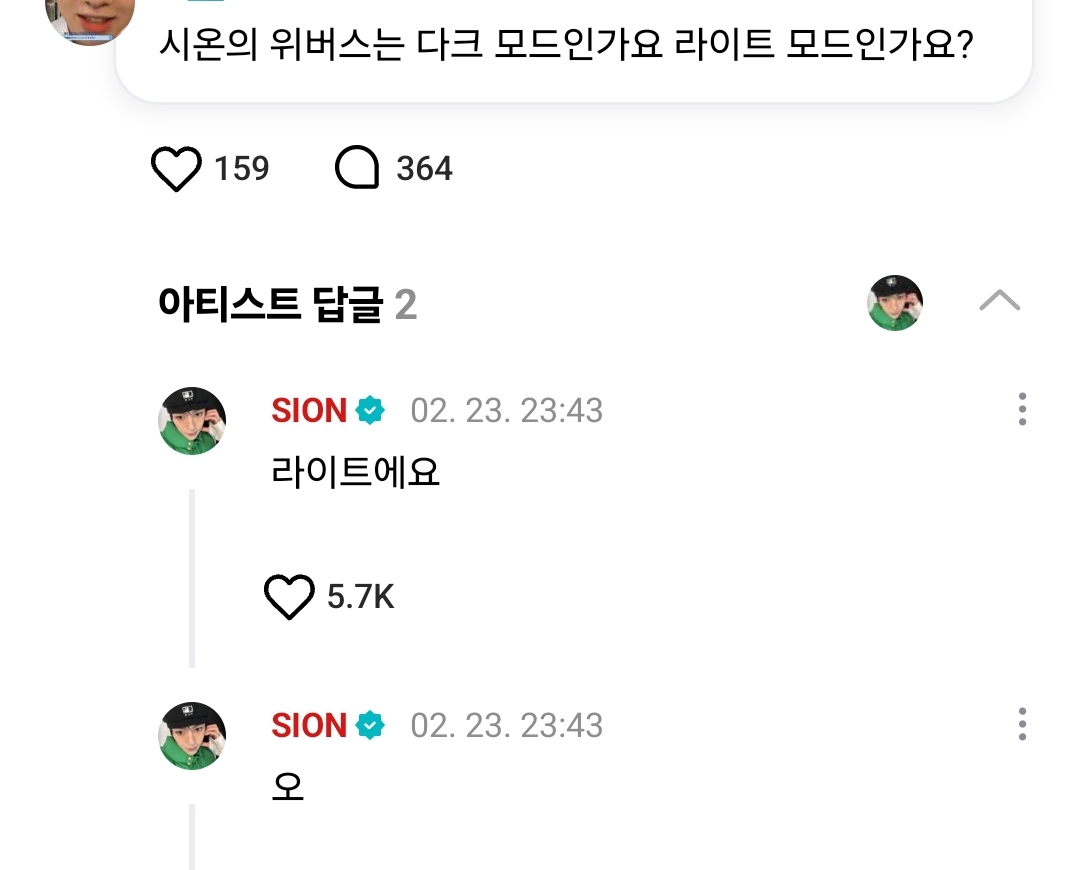
Task: Tap the verified badge on the 오 reply
Action: [370, 726]
